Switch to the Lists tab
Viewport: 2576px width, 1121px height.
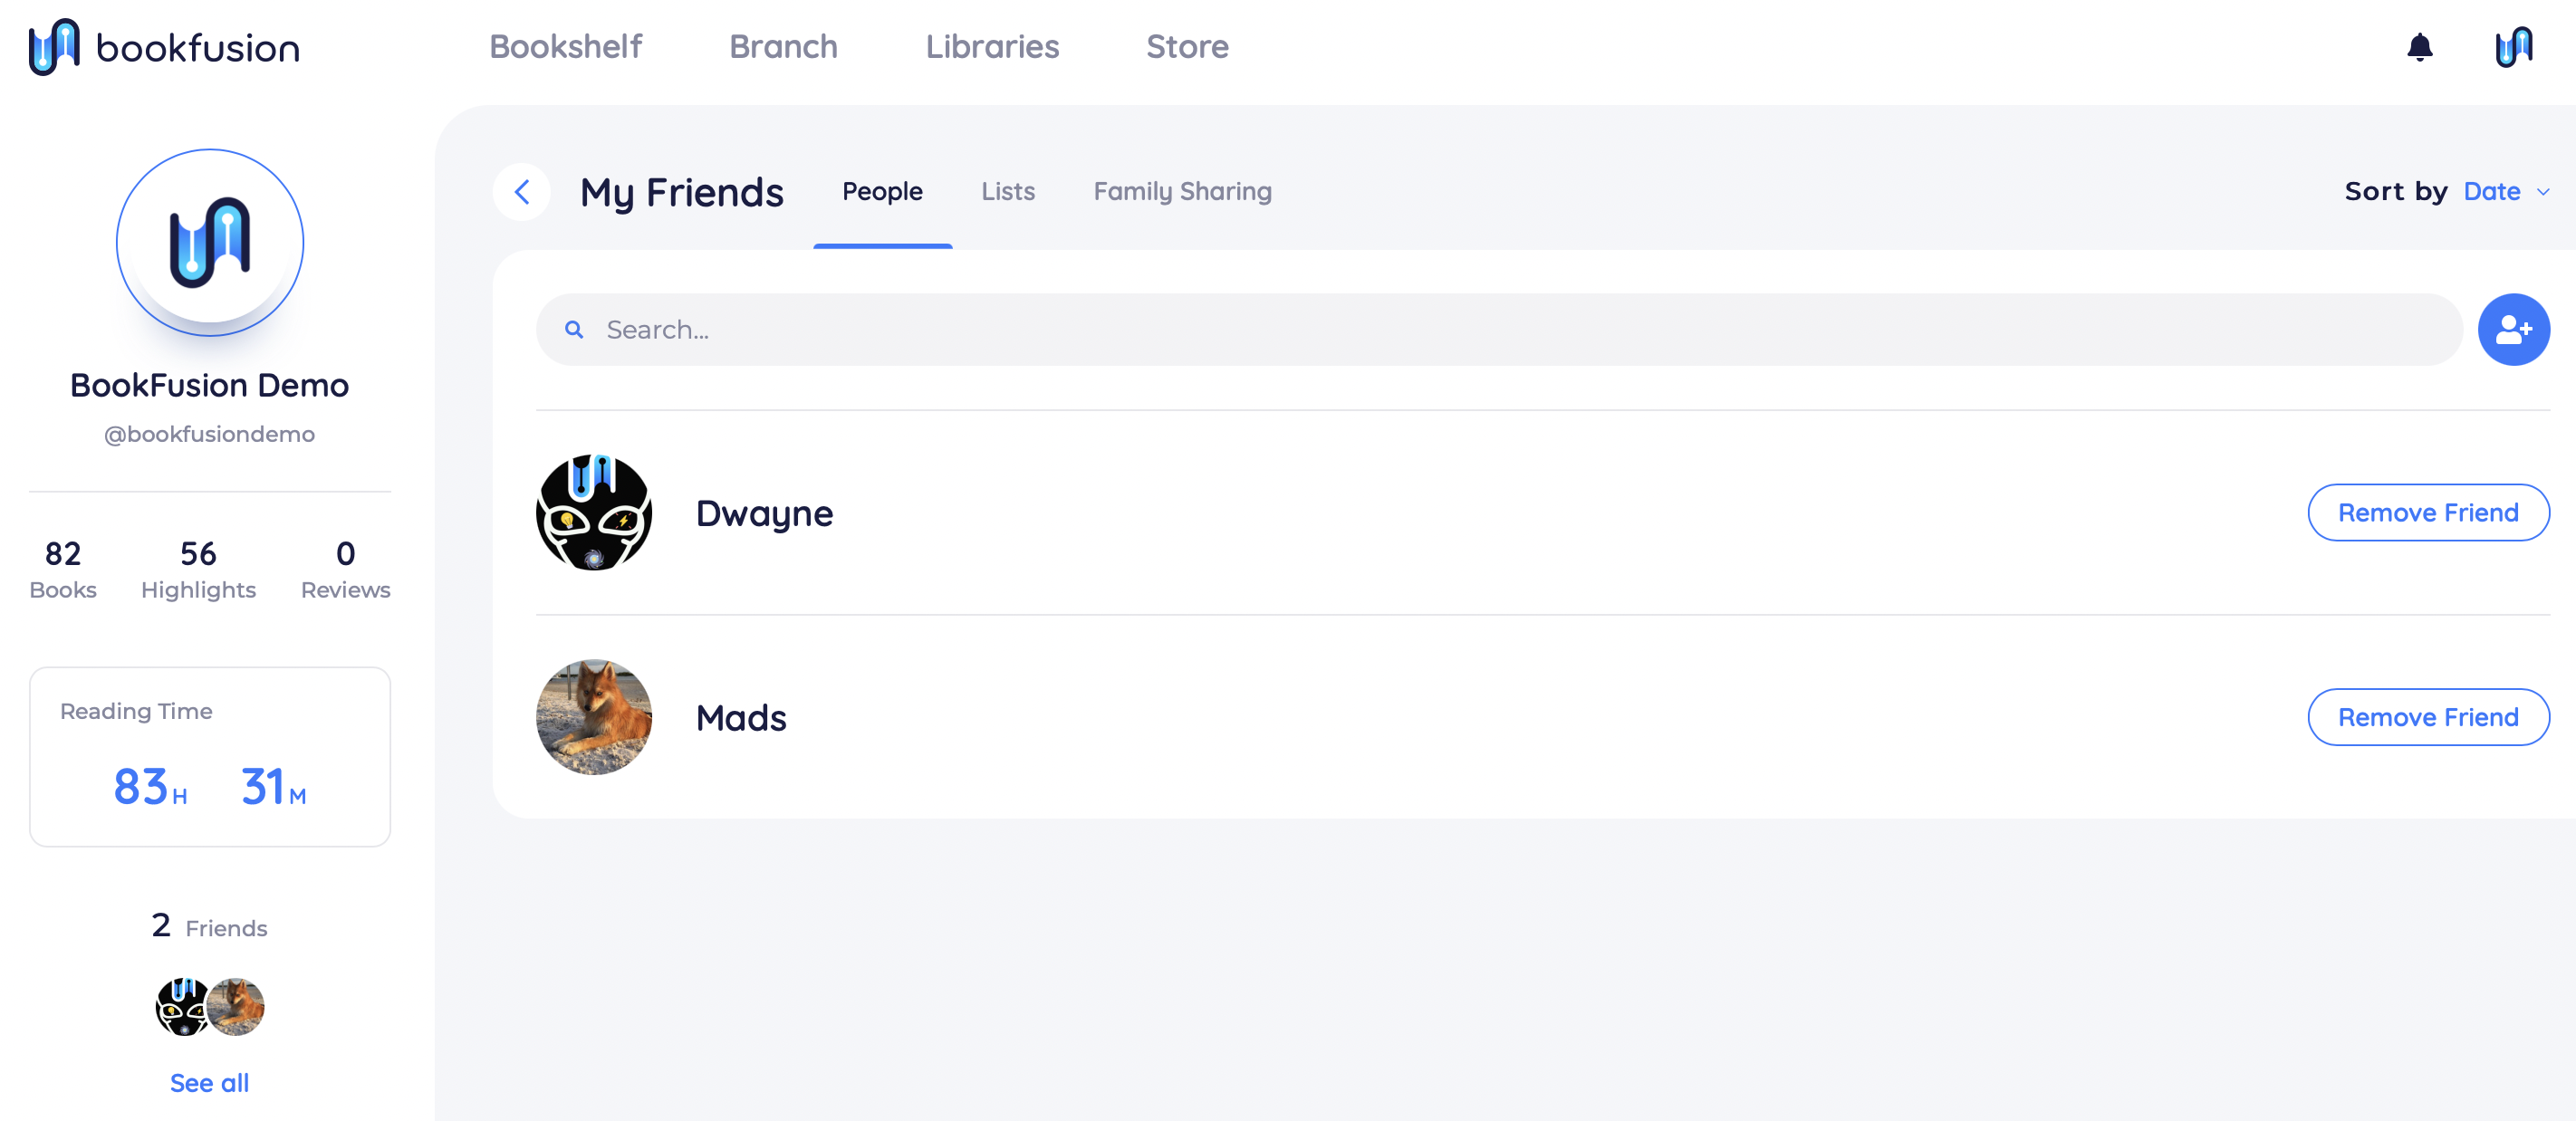(1007, 191)
